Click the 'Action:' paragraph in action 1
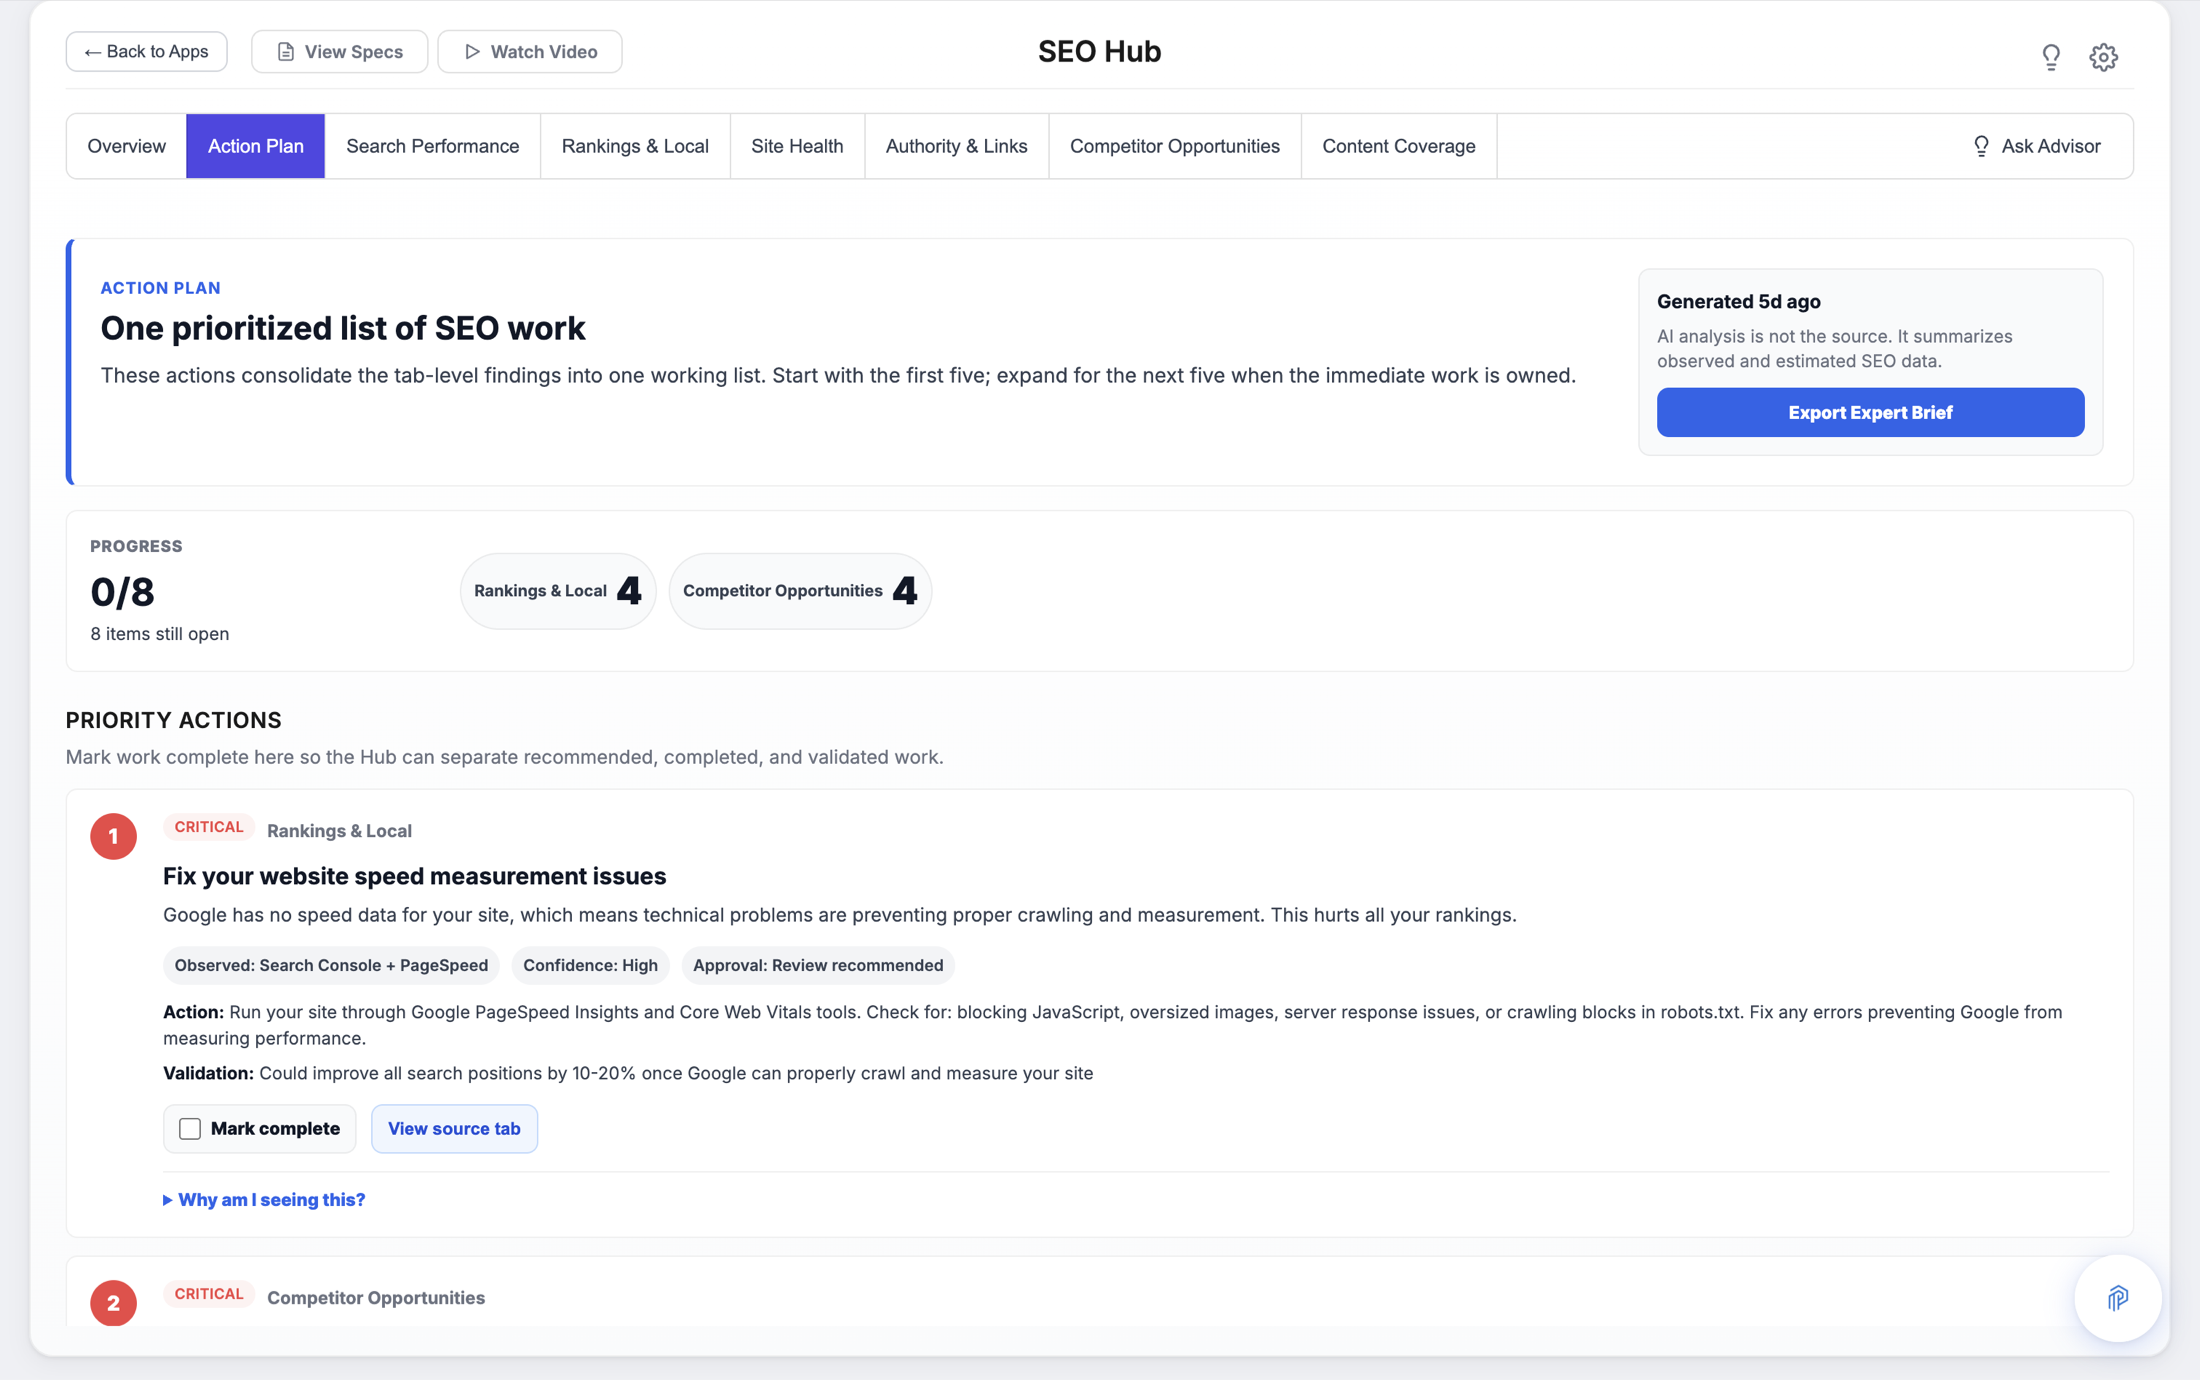 tap(1112, 1025)
